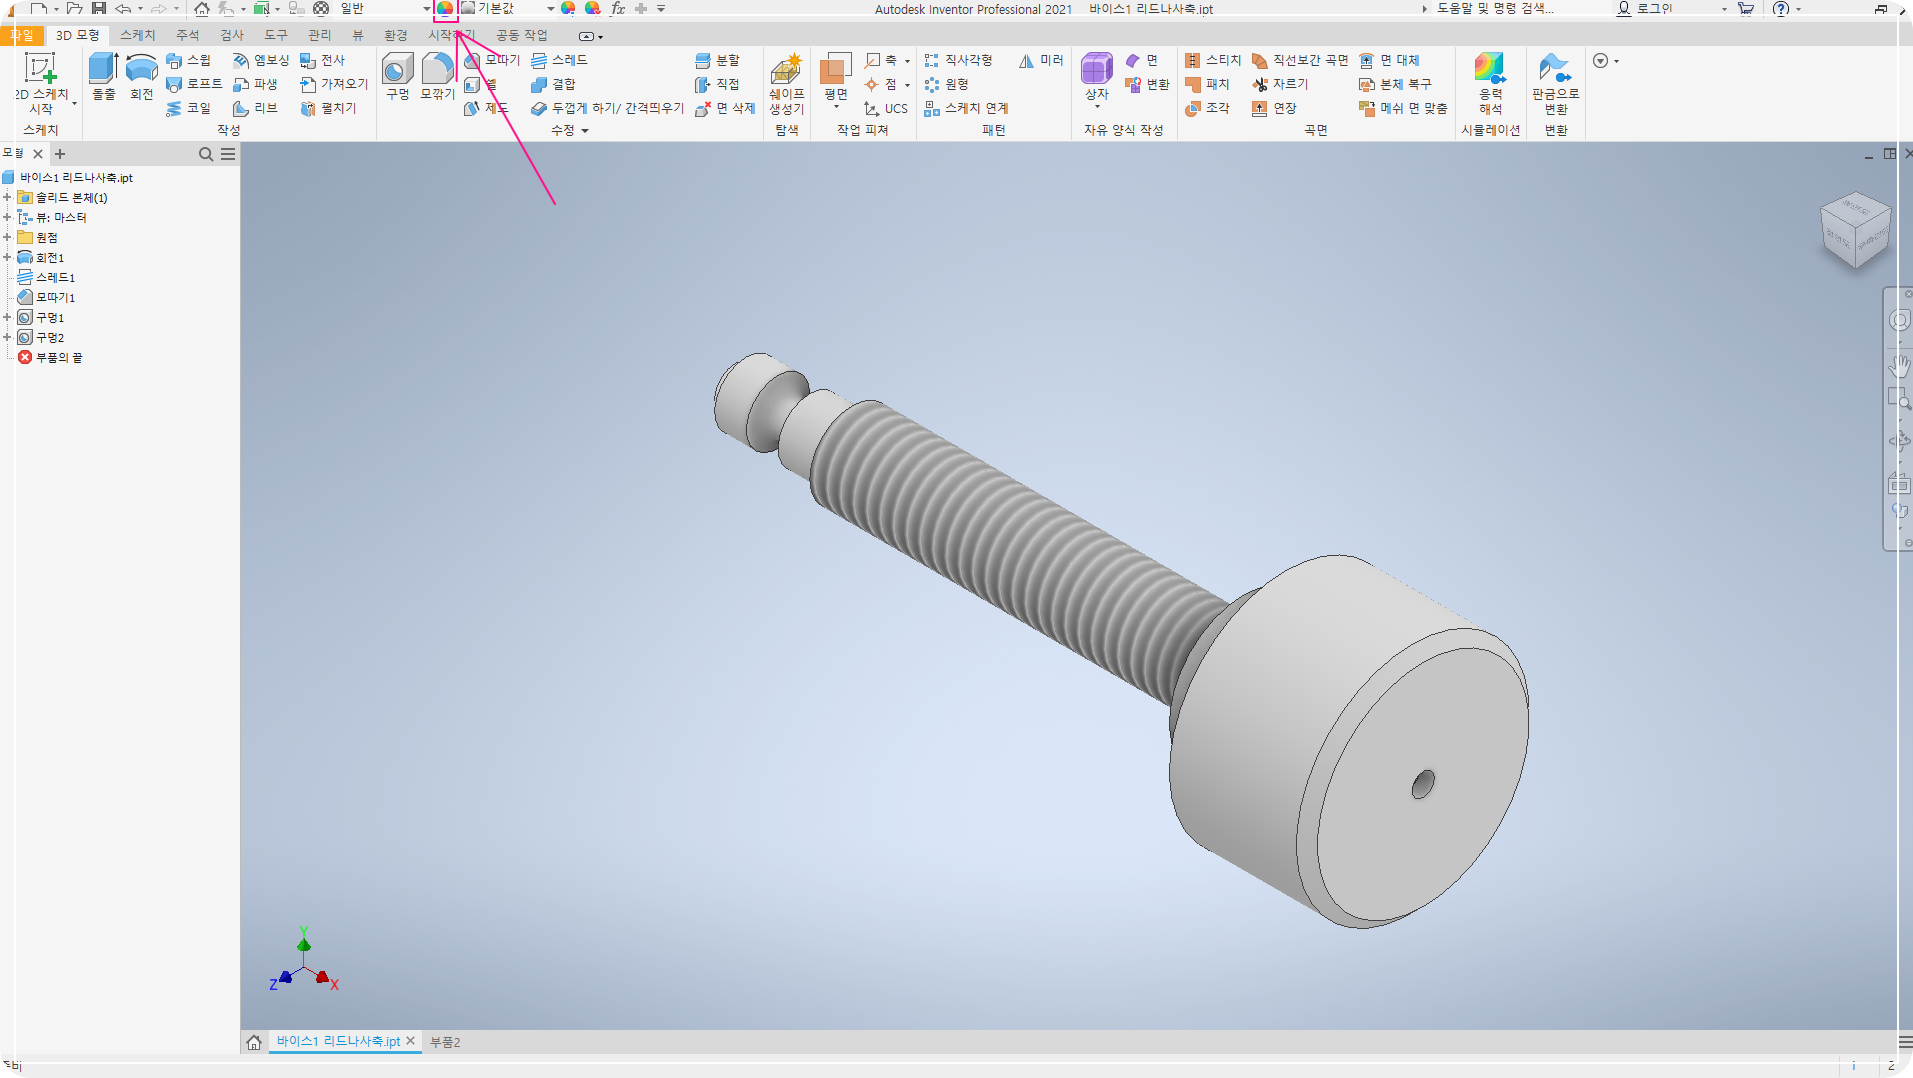Switch to the 주석 ribbon tab
Image resolution: width=1913 pixels, height=1078 pixels.
click(187, 35)
